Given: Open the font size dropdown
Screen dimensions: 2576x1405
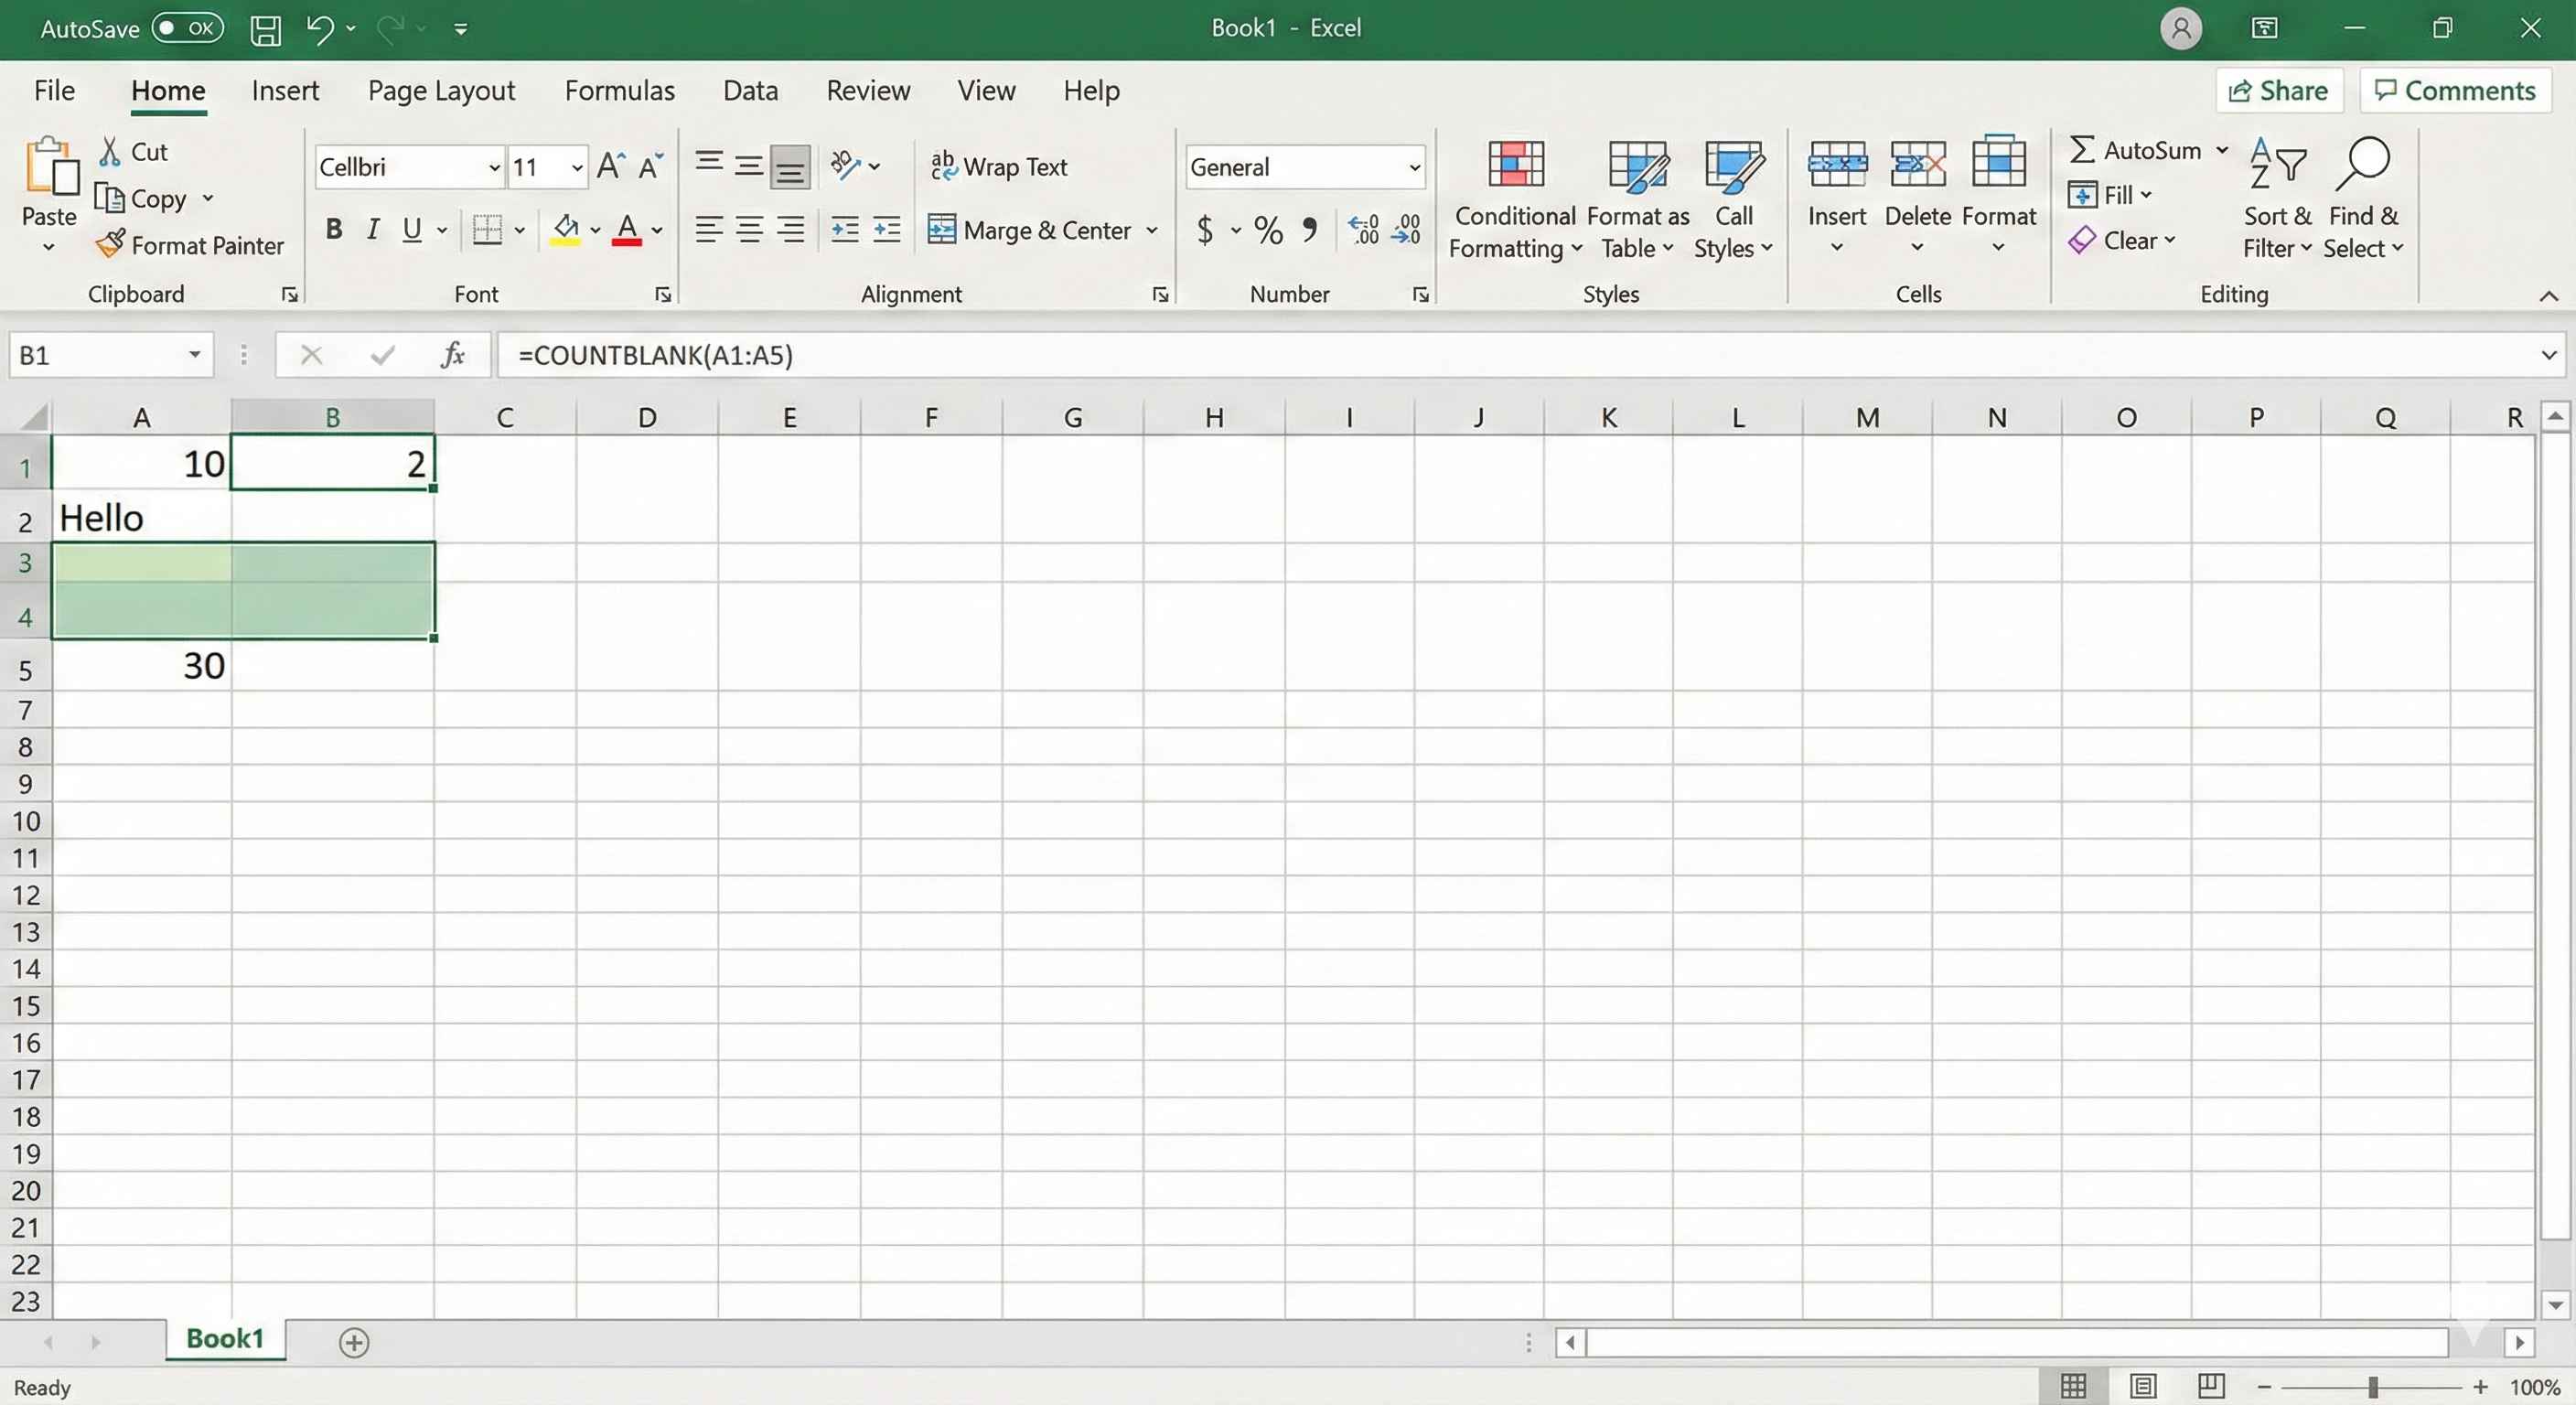Looking at the screenshot, I should (576, 167).
